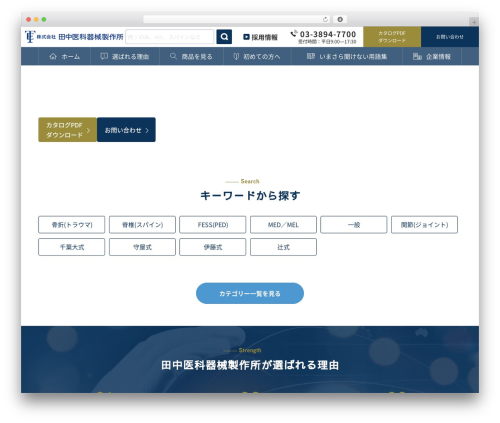Open 商品を見る in the navigation bar
Viewport: 500px width, 423px height.
coord(191,56)
